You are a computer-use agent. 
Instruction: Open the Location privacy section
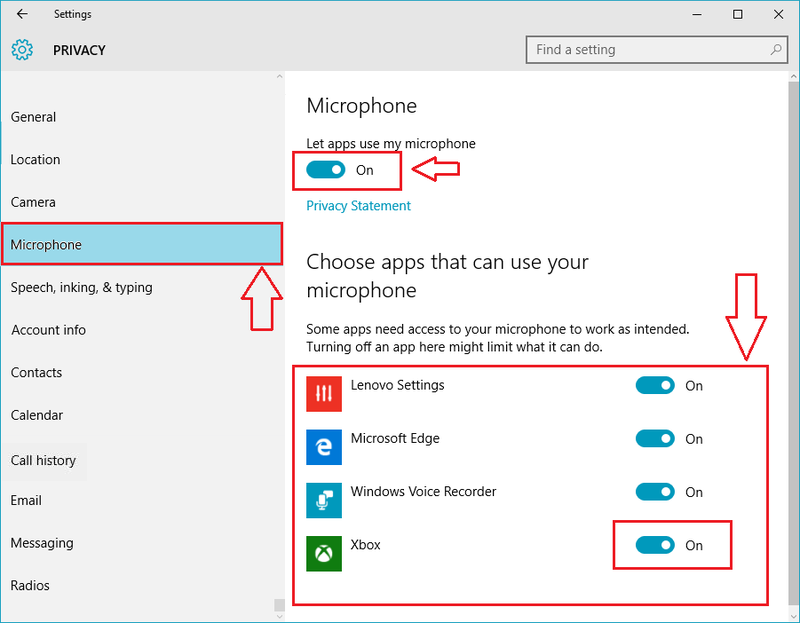(x=142, y=160)
